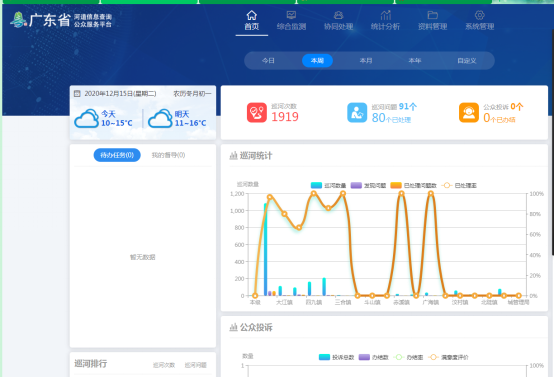Click the 广海镇 axis label
Screen dimensions: 554x377
coord(431,302)
